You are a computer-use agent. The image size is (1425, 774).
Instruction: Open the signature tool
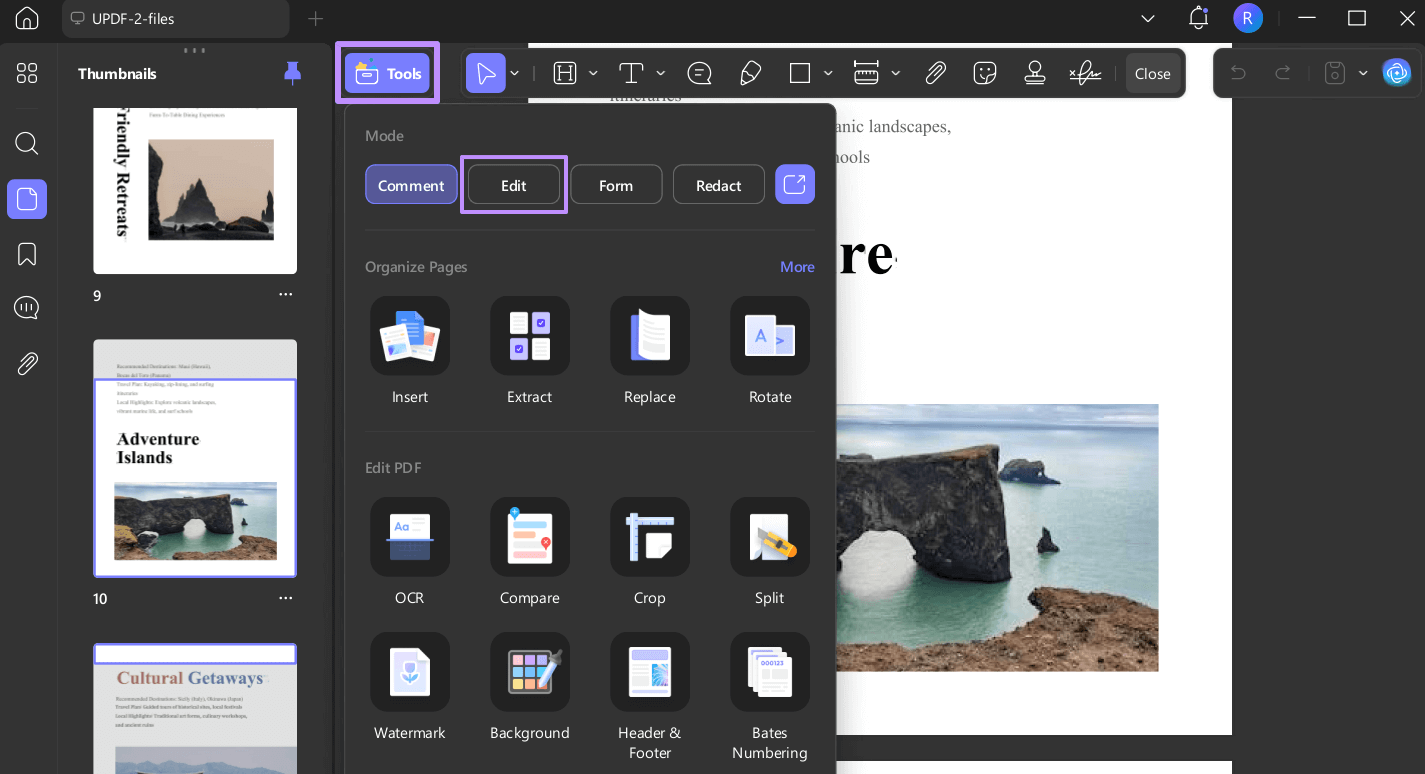coord(1085,72)
